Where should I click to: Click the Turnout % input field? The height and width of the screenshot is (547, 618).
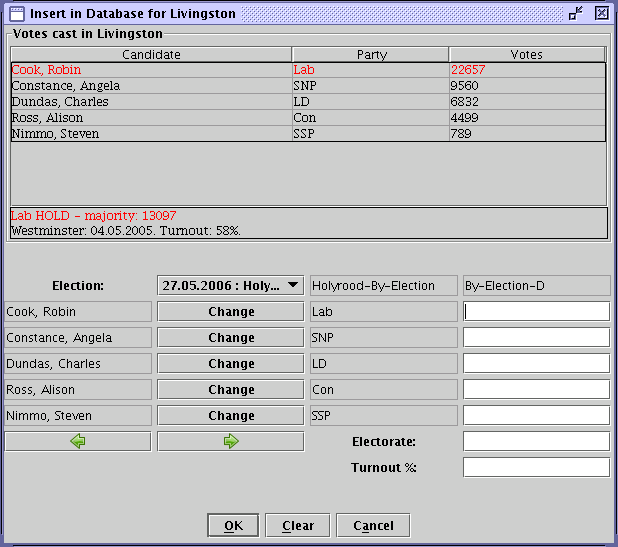pos(536,467)
